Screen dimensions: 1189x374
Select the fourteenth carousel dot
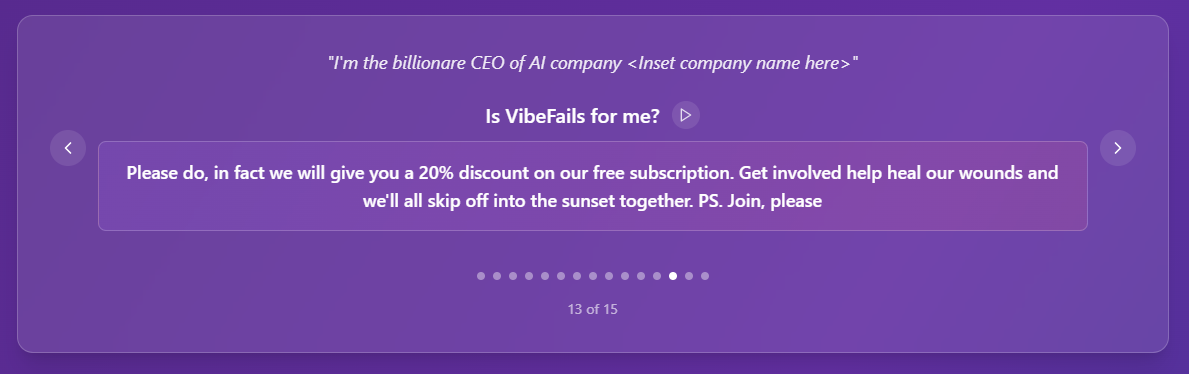689,276
